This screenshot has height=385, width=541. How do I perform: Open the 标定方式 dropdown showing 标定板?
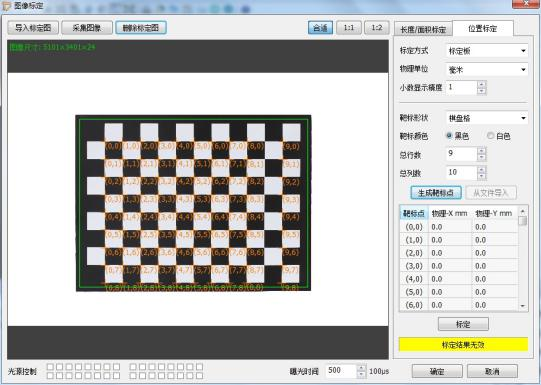(x=486, y=51)
